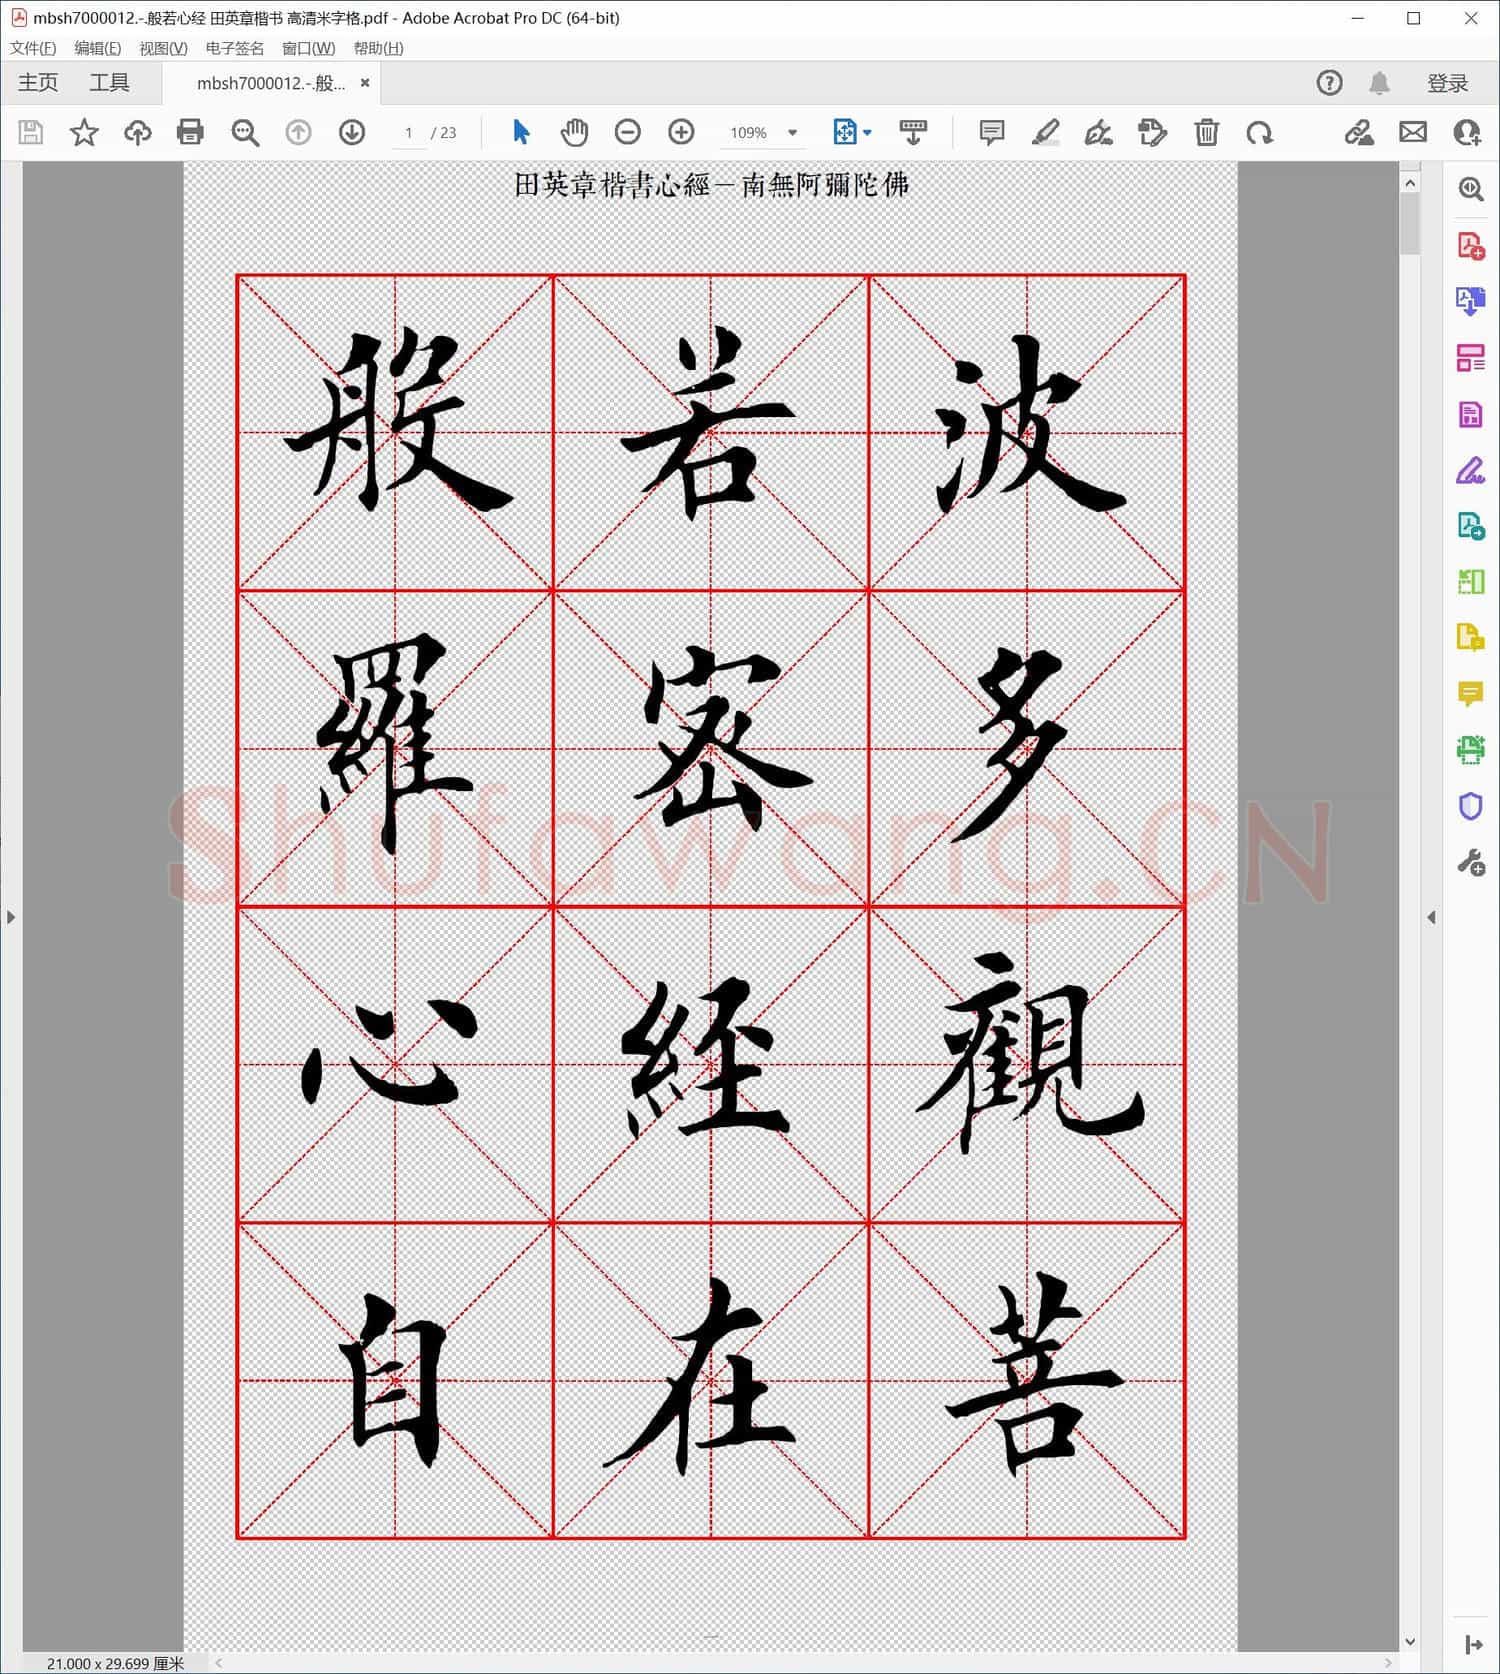Bookmark file with star icon
Screen dimensions: 1500x1674
[x=84, y=132]
